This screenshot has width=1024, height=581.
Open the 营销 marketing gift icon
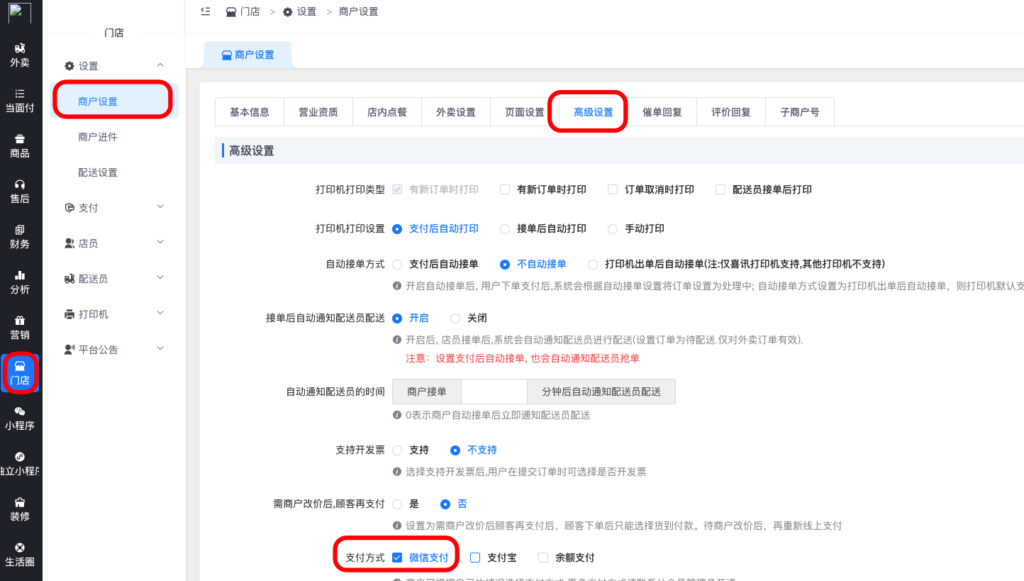click(x=20, y=327)
